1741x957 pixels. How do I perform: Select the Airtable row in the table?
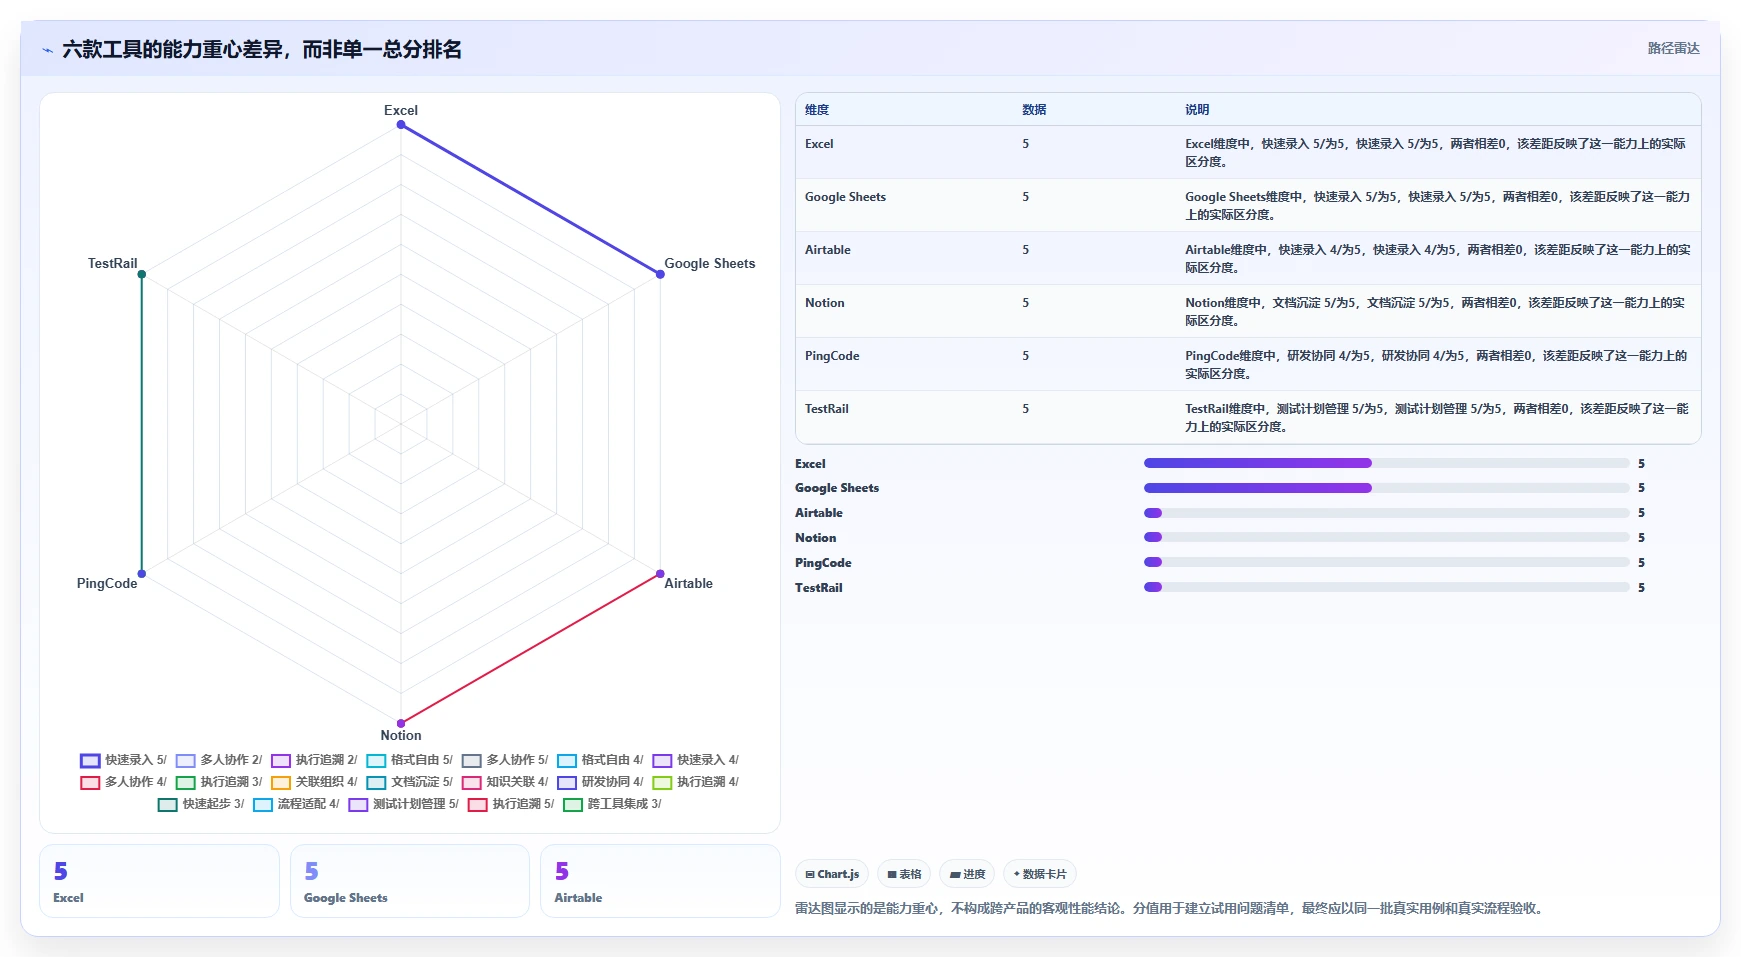coord(1248,258)
